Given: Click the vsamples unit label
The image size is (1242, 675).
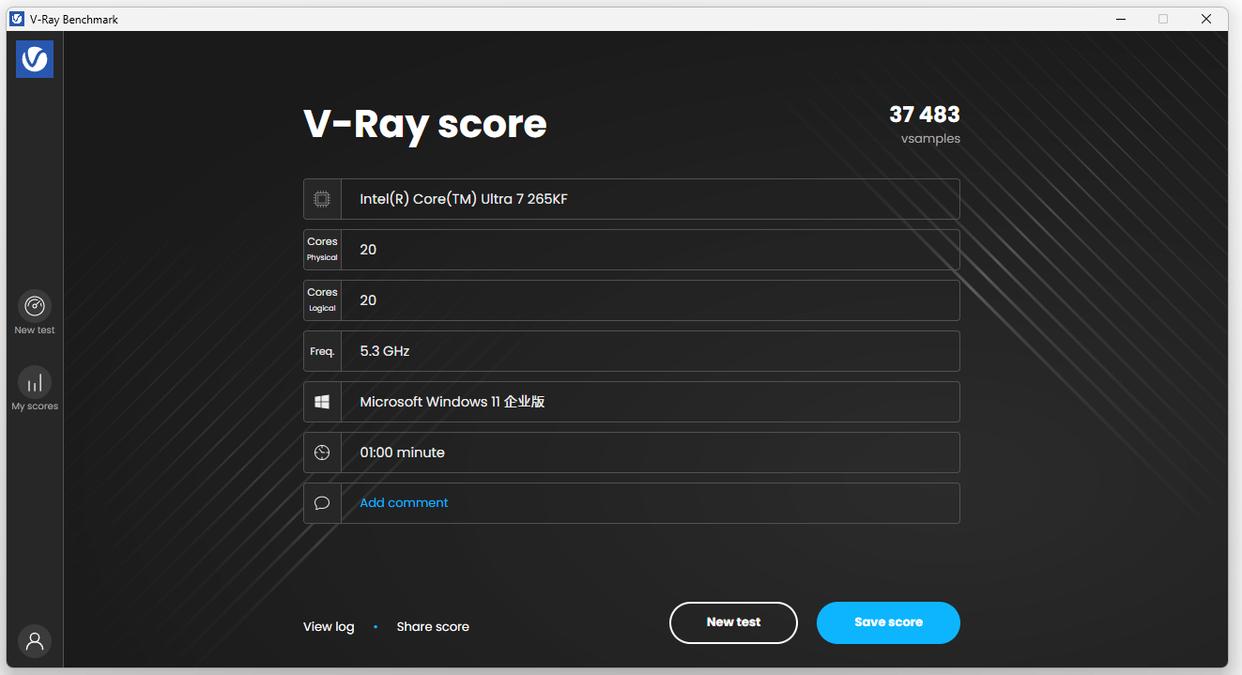Looking at the screenshot, I should (930, 139).
